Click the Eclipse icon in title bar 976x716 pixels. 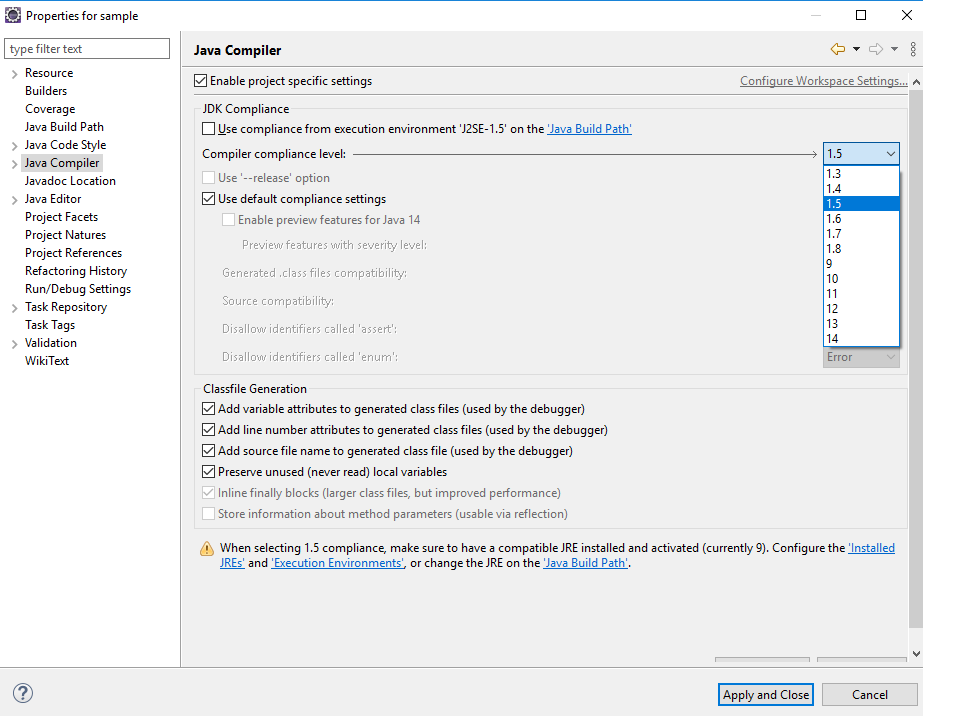[13, 15]
